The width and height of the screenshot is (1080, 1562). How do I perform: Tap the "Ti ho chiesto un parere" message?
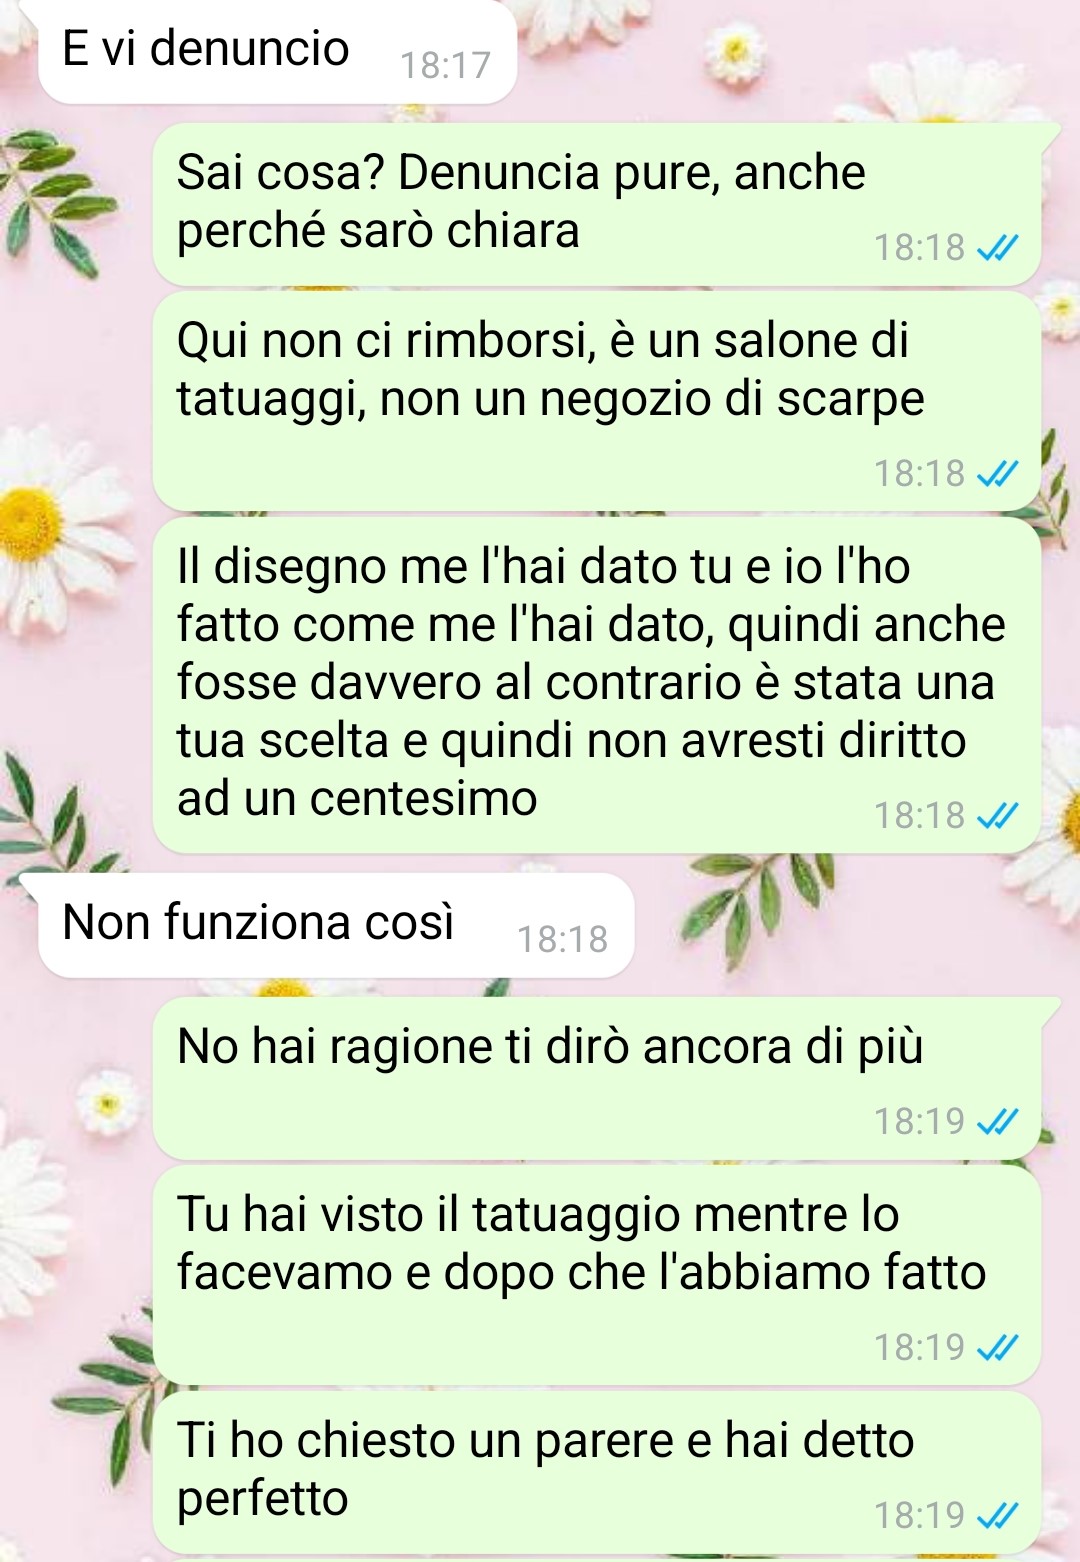point(597,1473)
